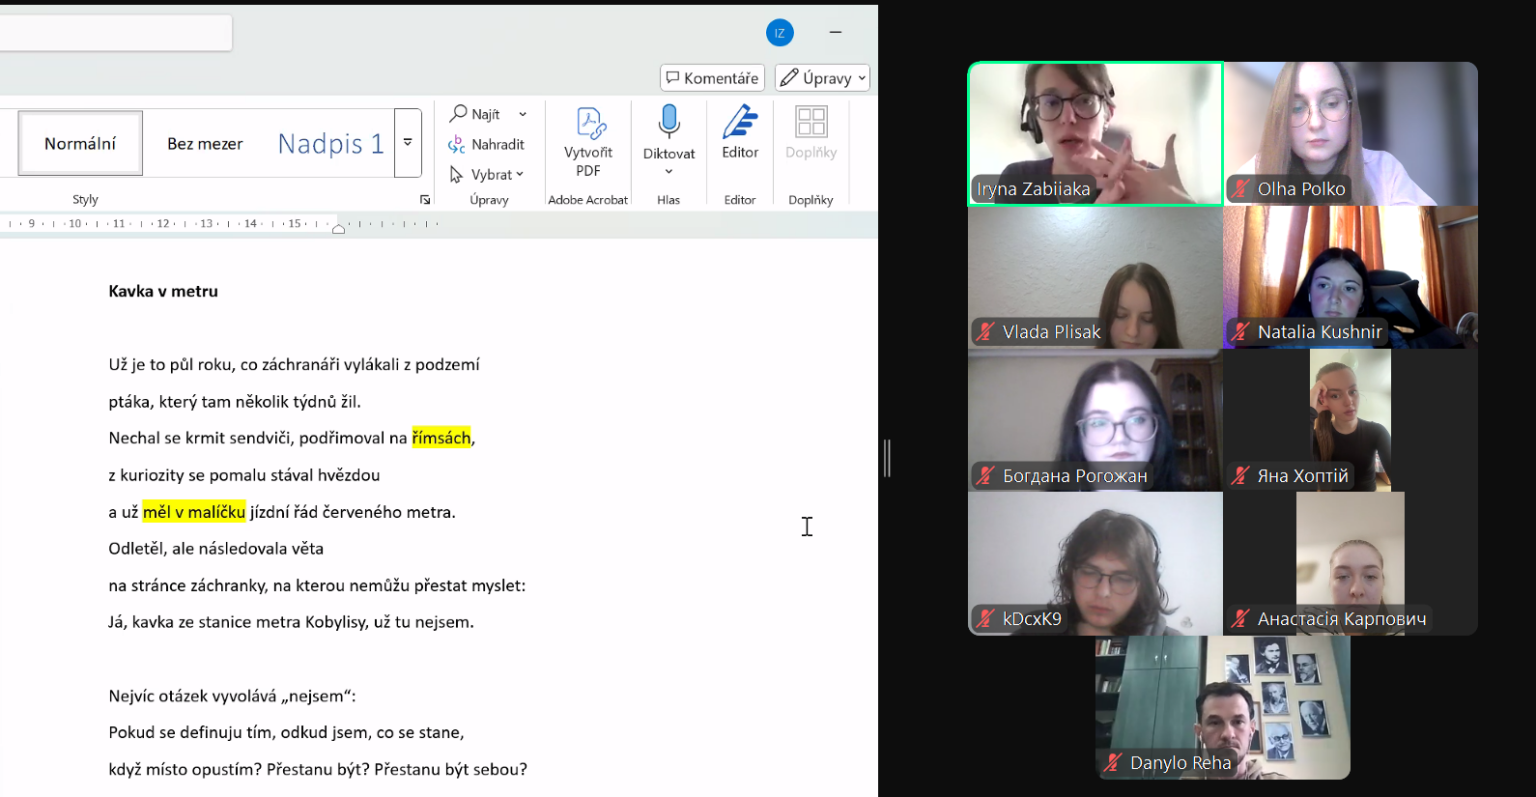
Task: Start dictation with the Diktovat microphone
Action: [669, 123]
